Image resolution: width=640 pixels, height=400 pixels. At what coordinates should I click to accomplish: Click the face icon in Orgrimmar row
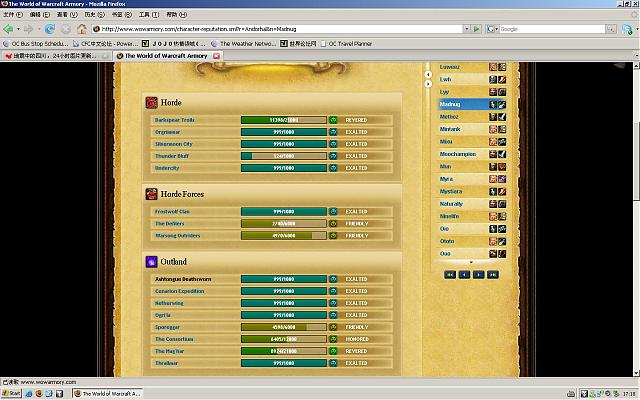point(333,132)
